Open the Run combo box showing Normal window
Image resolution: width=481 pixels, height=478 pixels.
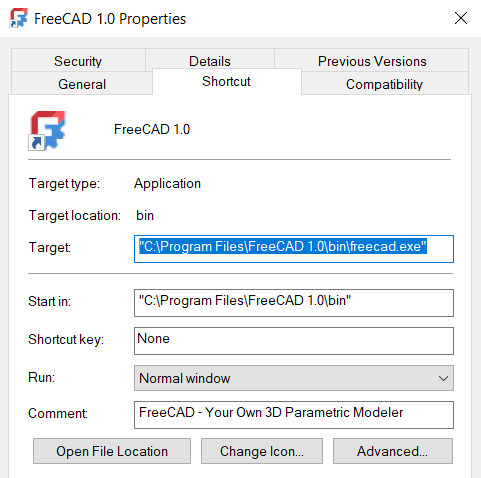click(x=294, y=378)
